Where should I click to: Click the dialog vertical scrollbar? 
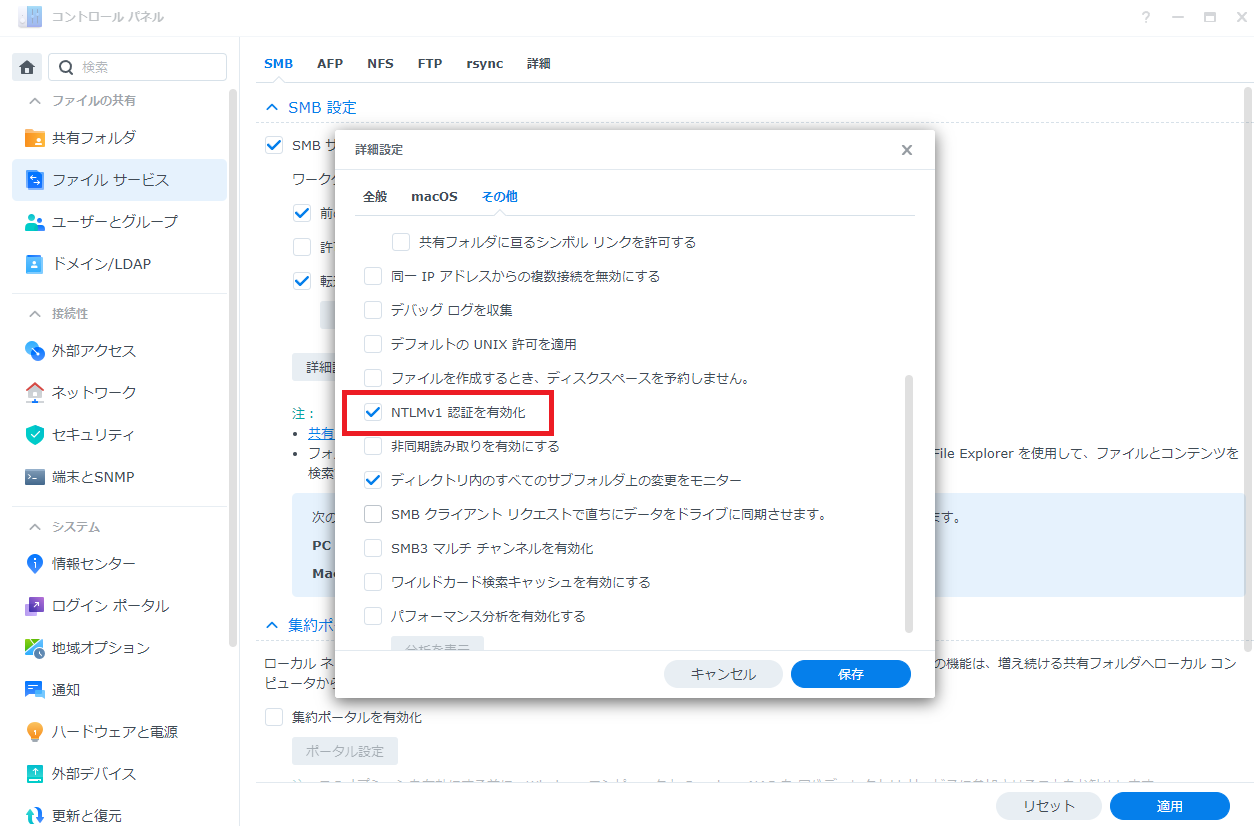(909, 504)
